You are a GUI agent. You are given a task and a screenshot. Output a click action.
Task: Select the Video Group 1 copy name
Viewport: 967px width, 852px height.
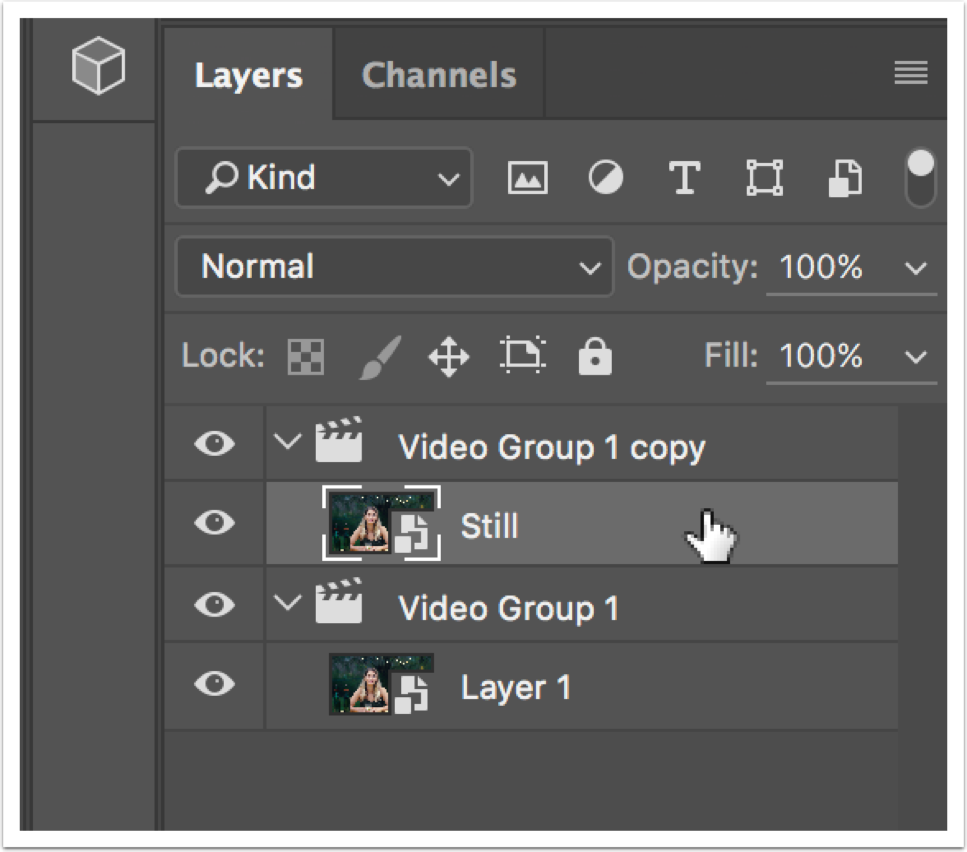coord(552,448)
